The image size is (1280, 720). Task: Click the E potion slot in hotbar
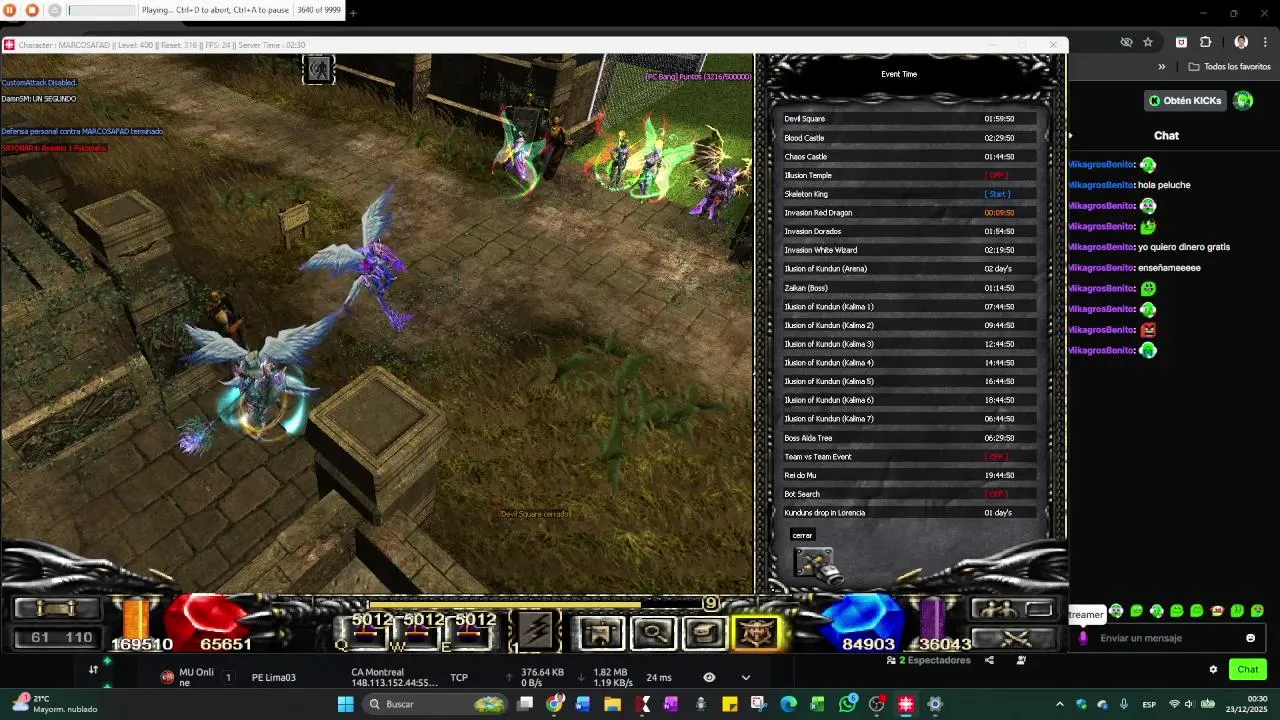coord(472,632)
